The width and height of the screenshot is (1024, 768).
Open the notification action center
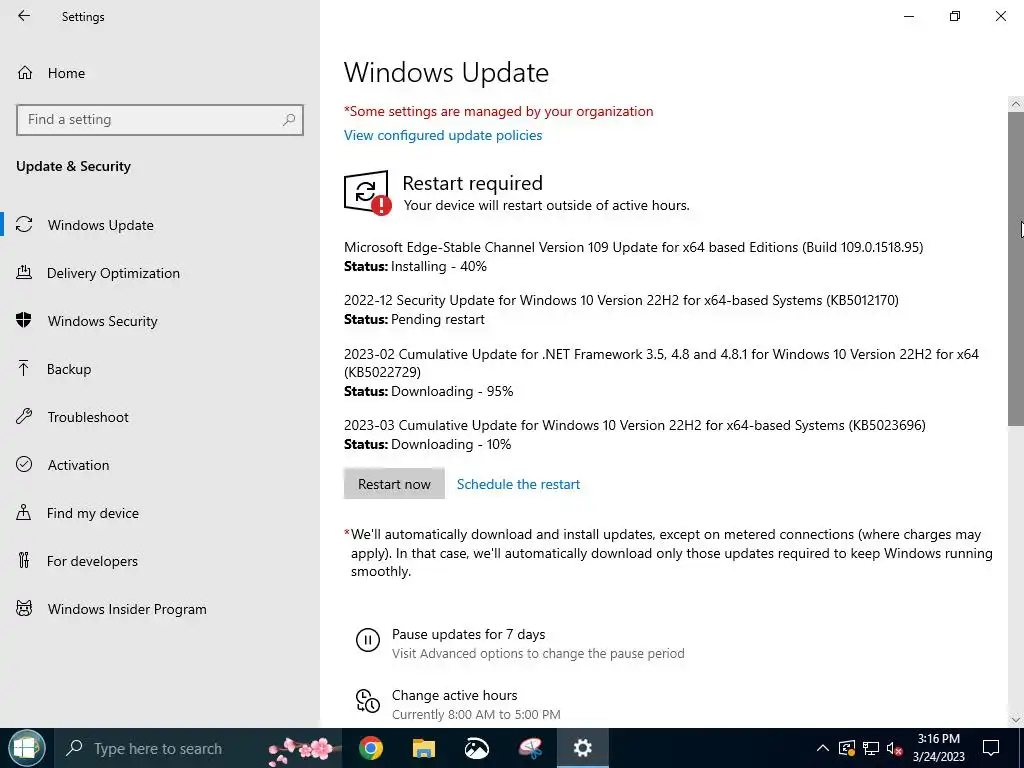coord(991,748)
